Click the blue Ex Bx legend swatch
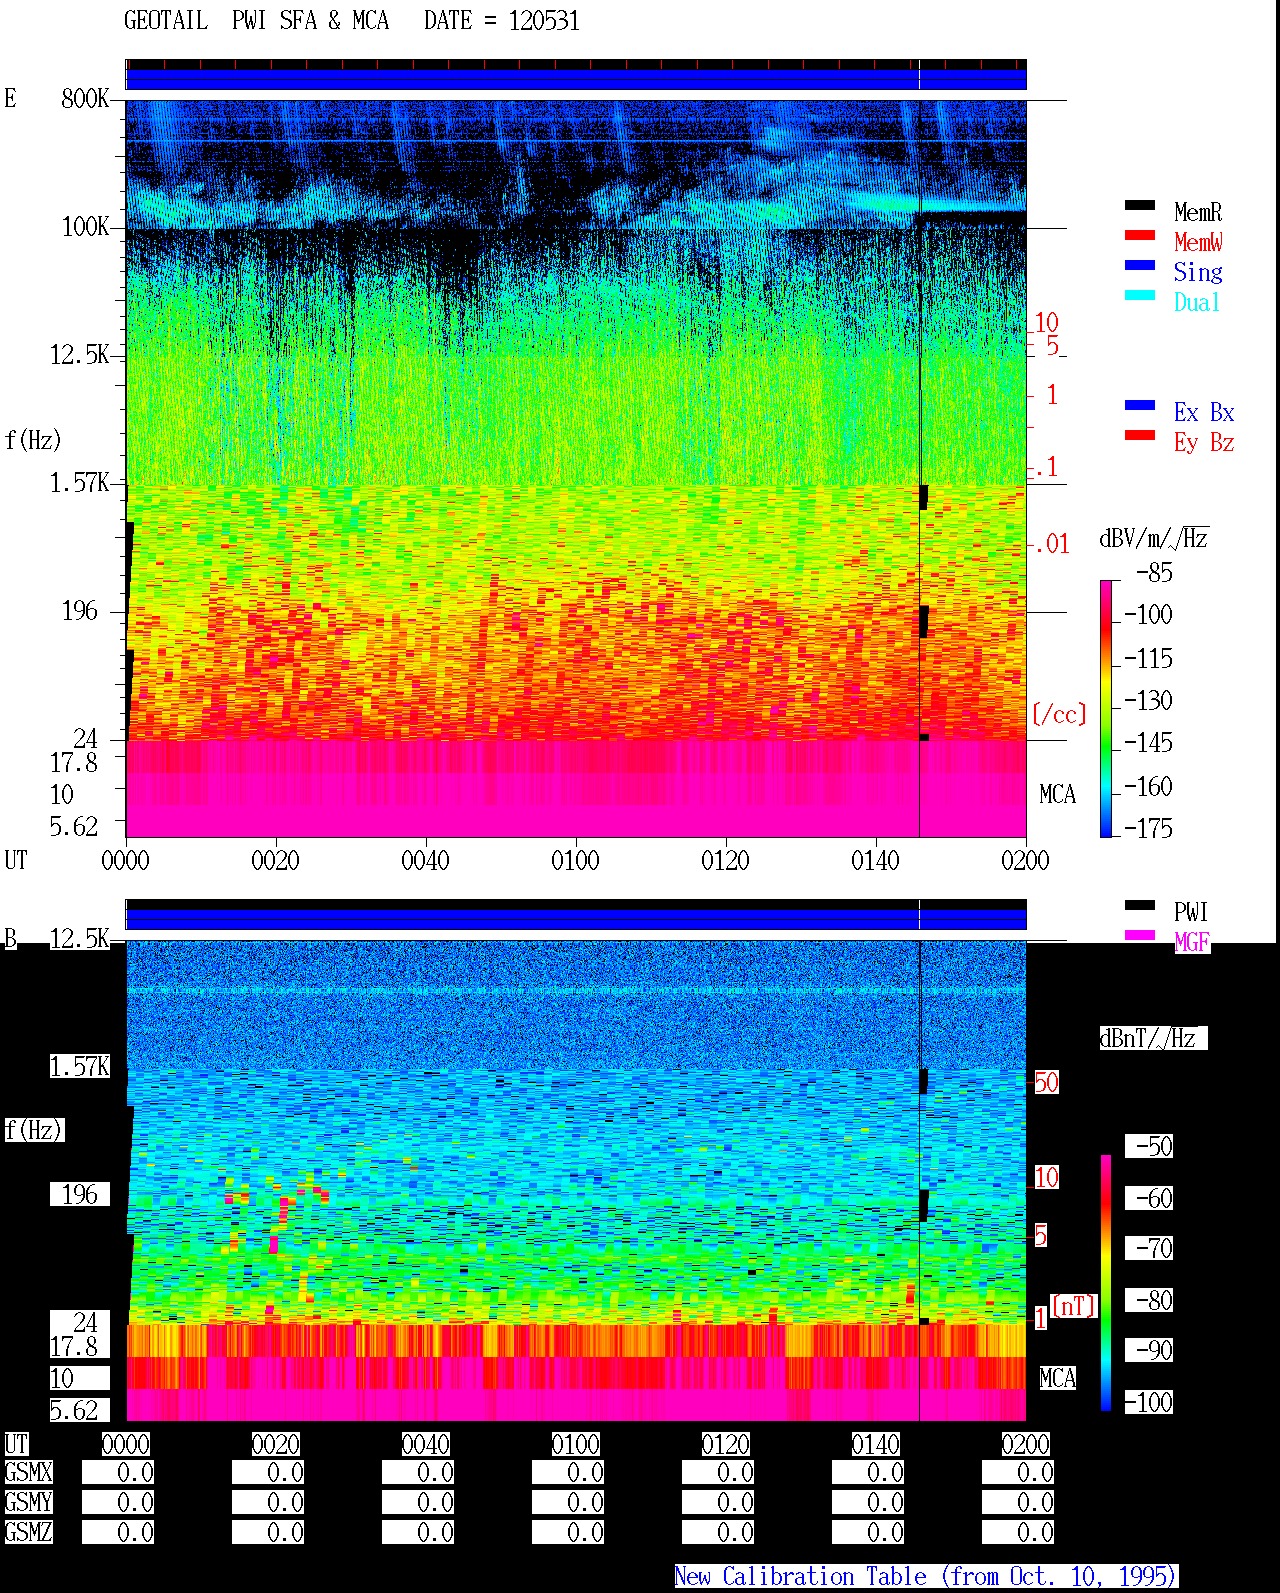 pos(1140,405)
